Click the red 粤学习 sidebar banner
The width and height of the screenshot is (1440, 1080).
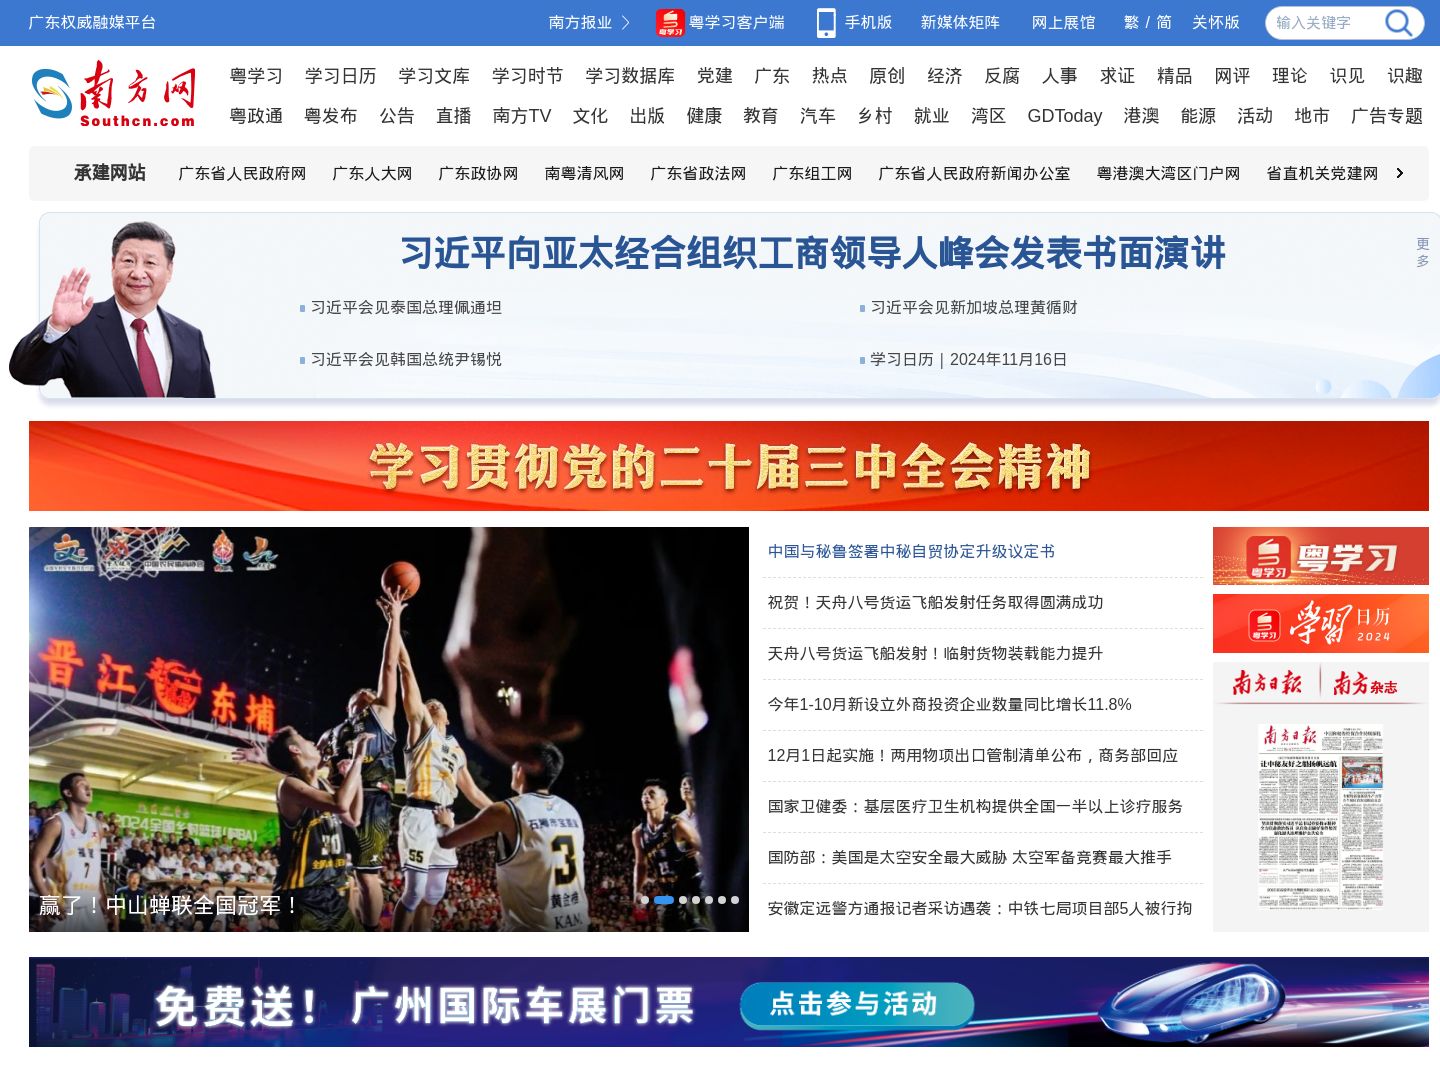point(1321,556)
